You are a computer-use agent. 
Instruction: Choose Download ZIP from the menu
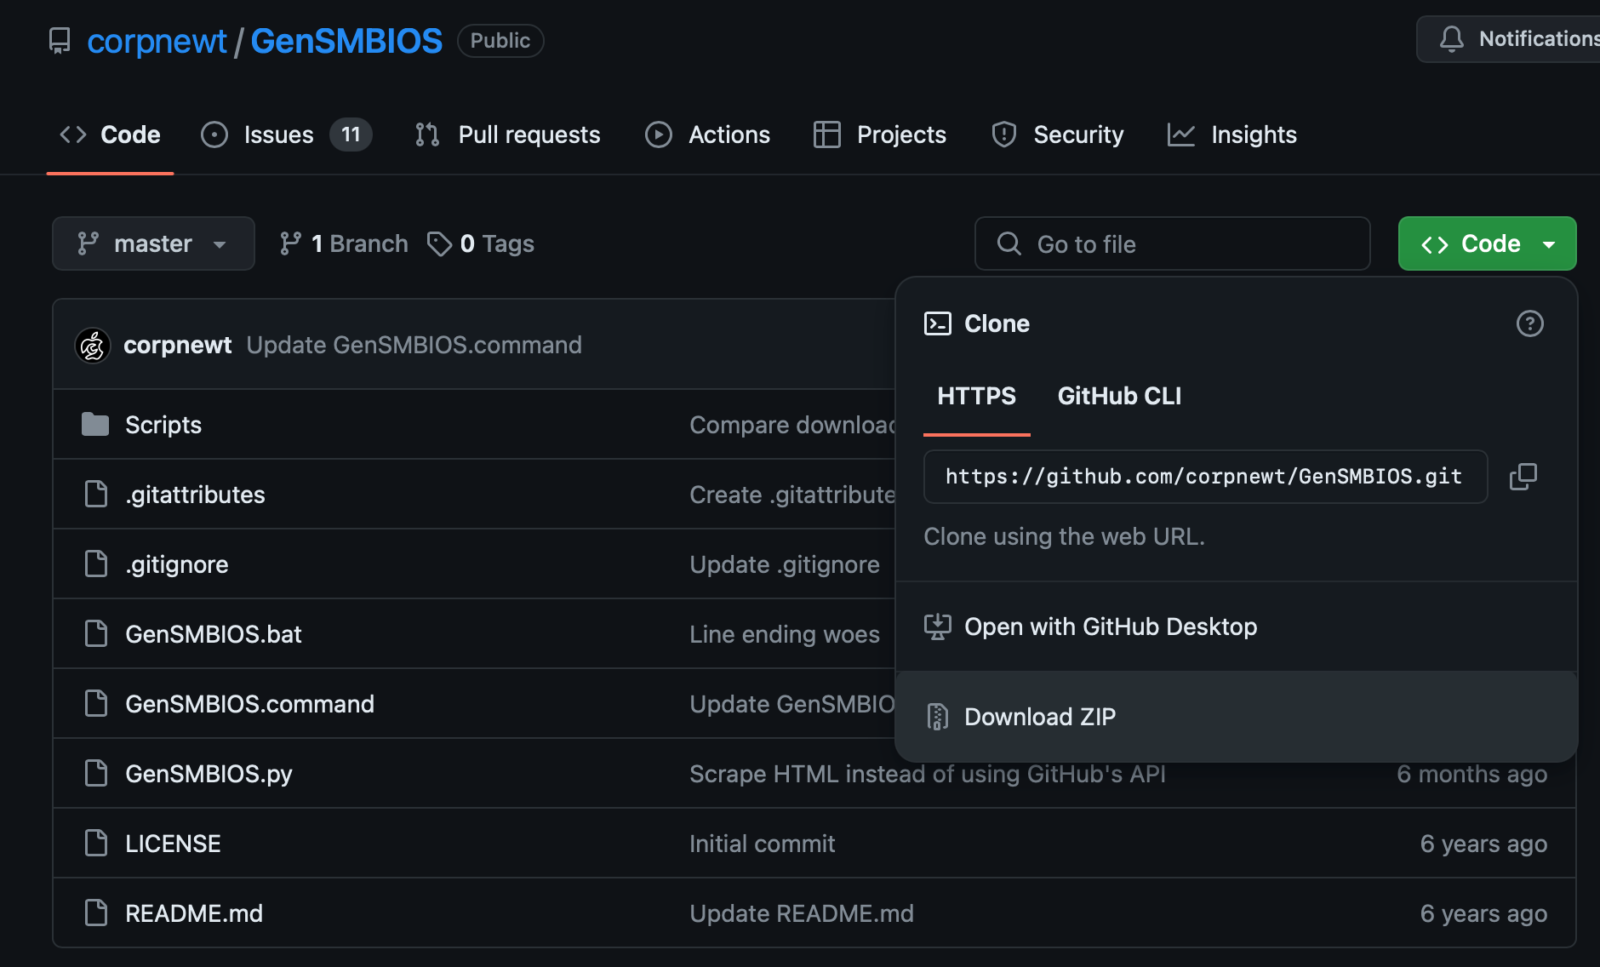(1039, 717)
